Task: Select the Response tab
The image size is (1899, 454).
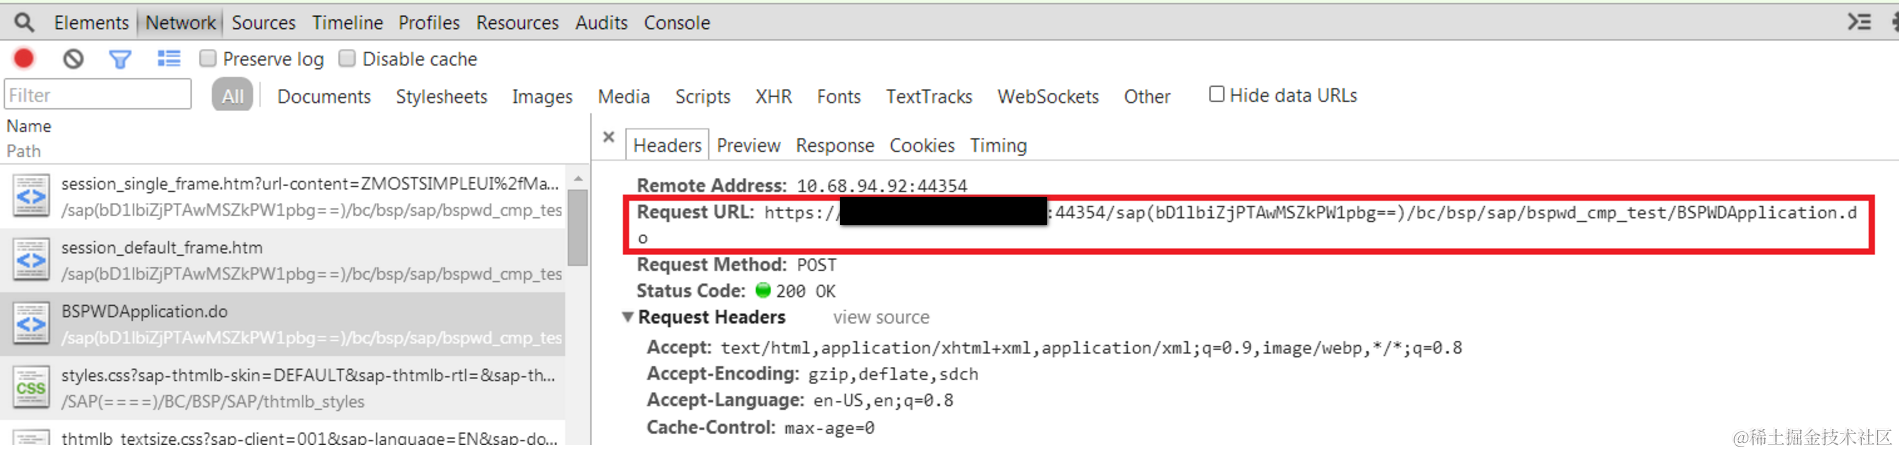Action: click(x=835, y=145)
